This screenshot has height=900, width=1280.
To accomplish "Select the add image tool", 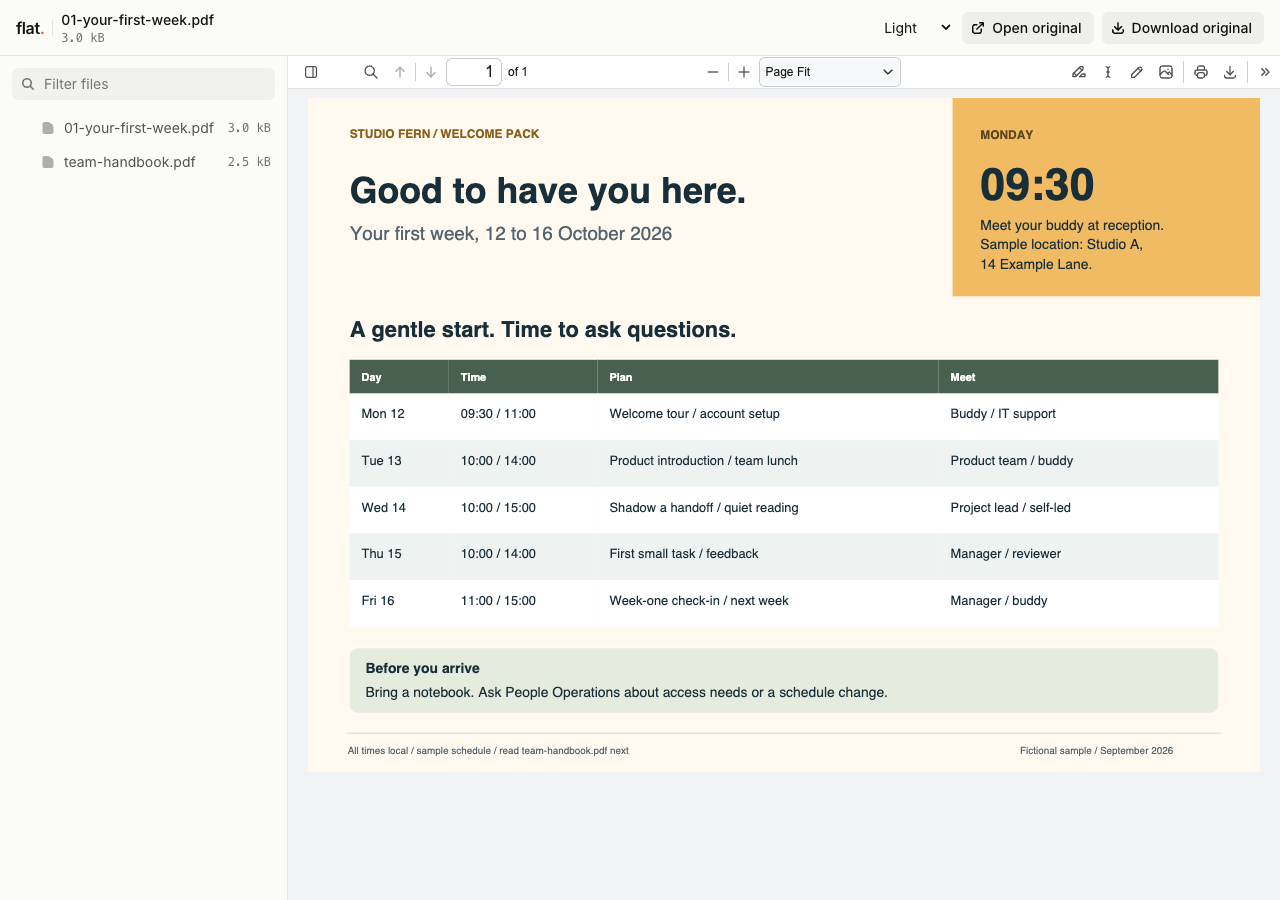I will click(x=1166, y=72).
